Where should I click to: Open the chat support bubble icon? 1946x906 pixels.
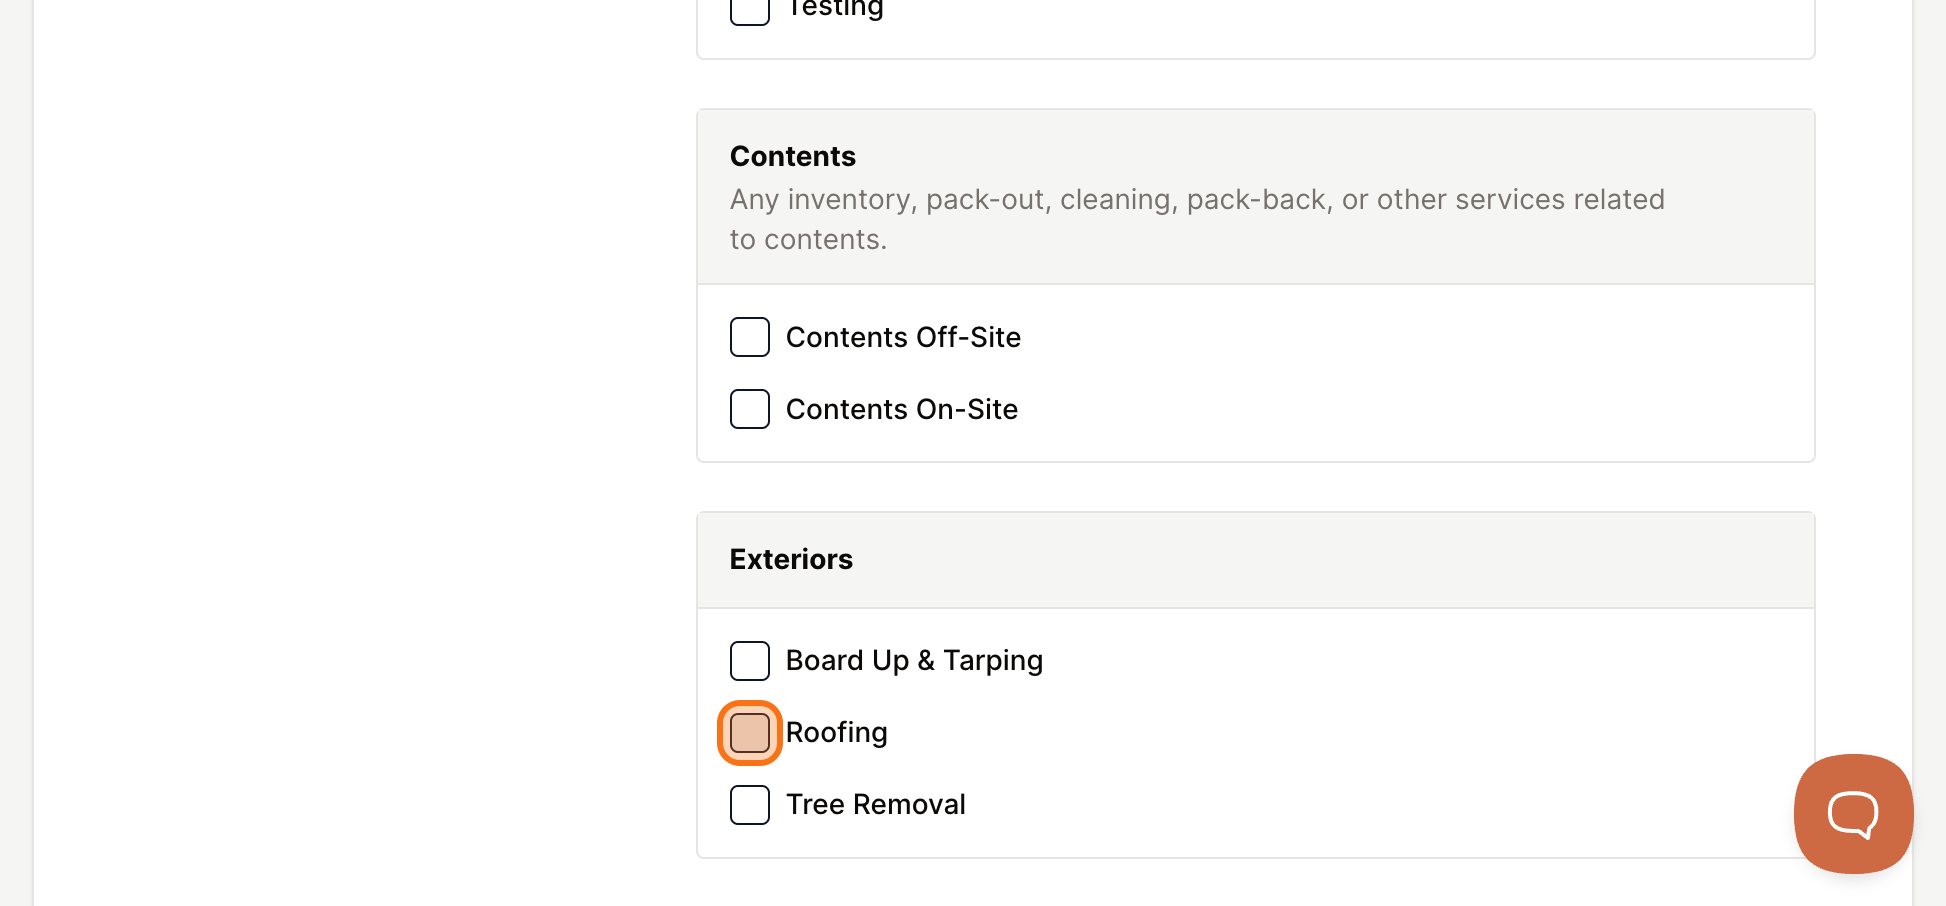[x=1853, y=814]
